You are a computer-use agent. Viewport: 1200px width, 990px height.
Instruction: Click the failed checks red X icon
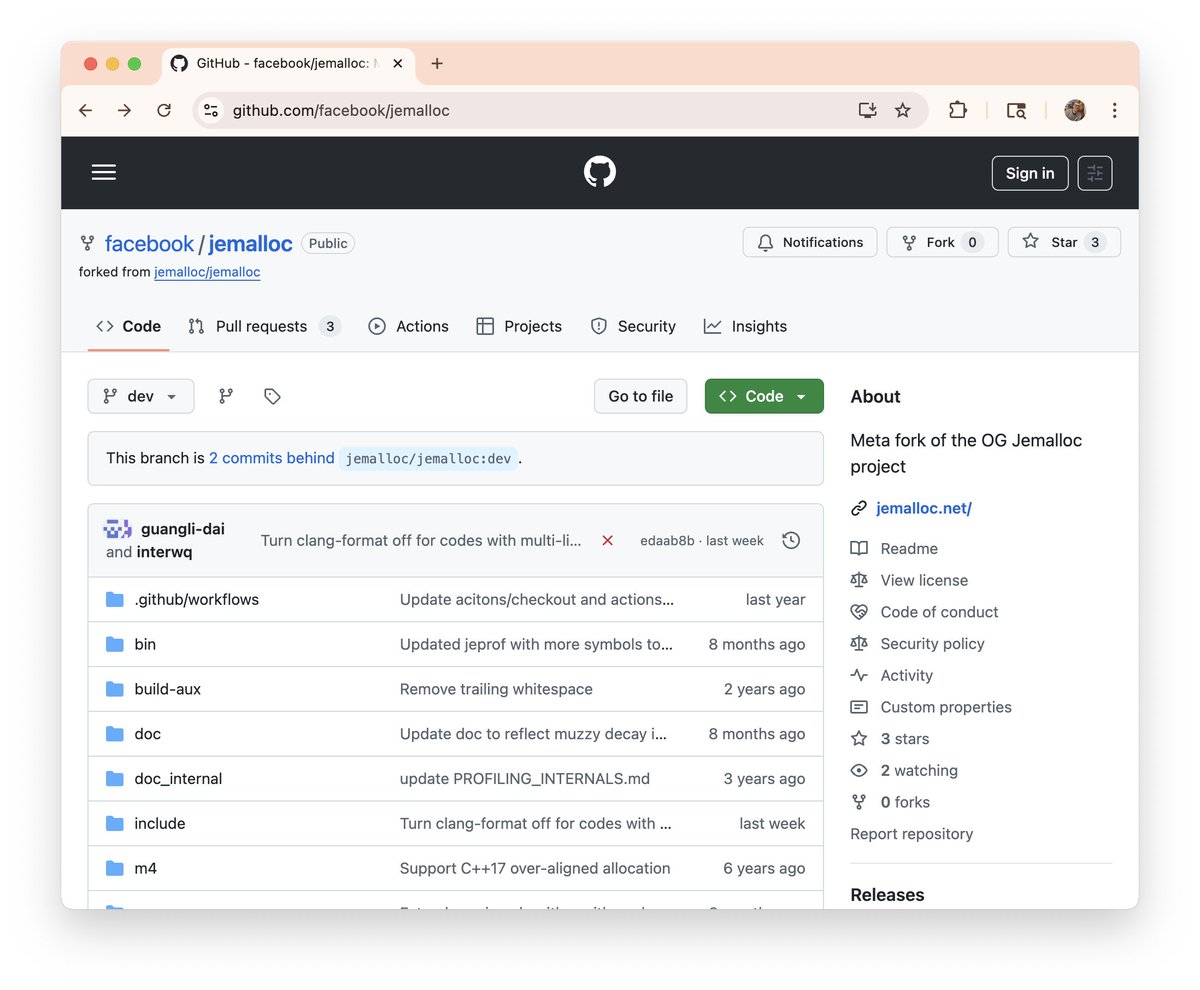607,540
